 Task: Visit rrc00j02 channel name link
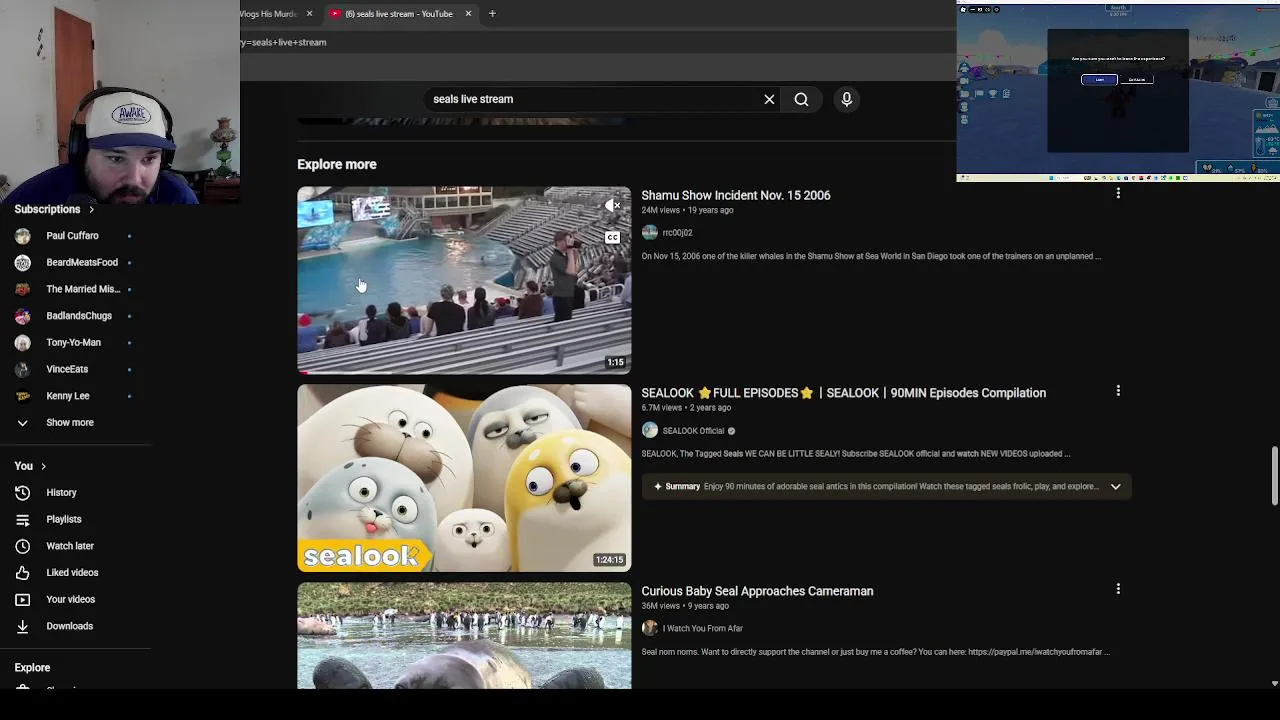coord(677,233)
